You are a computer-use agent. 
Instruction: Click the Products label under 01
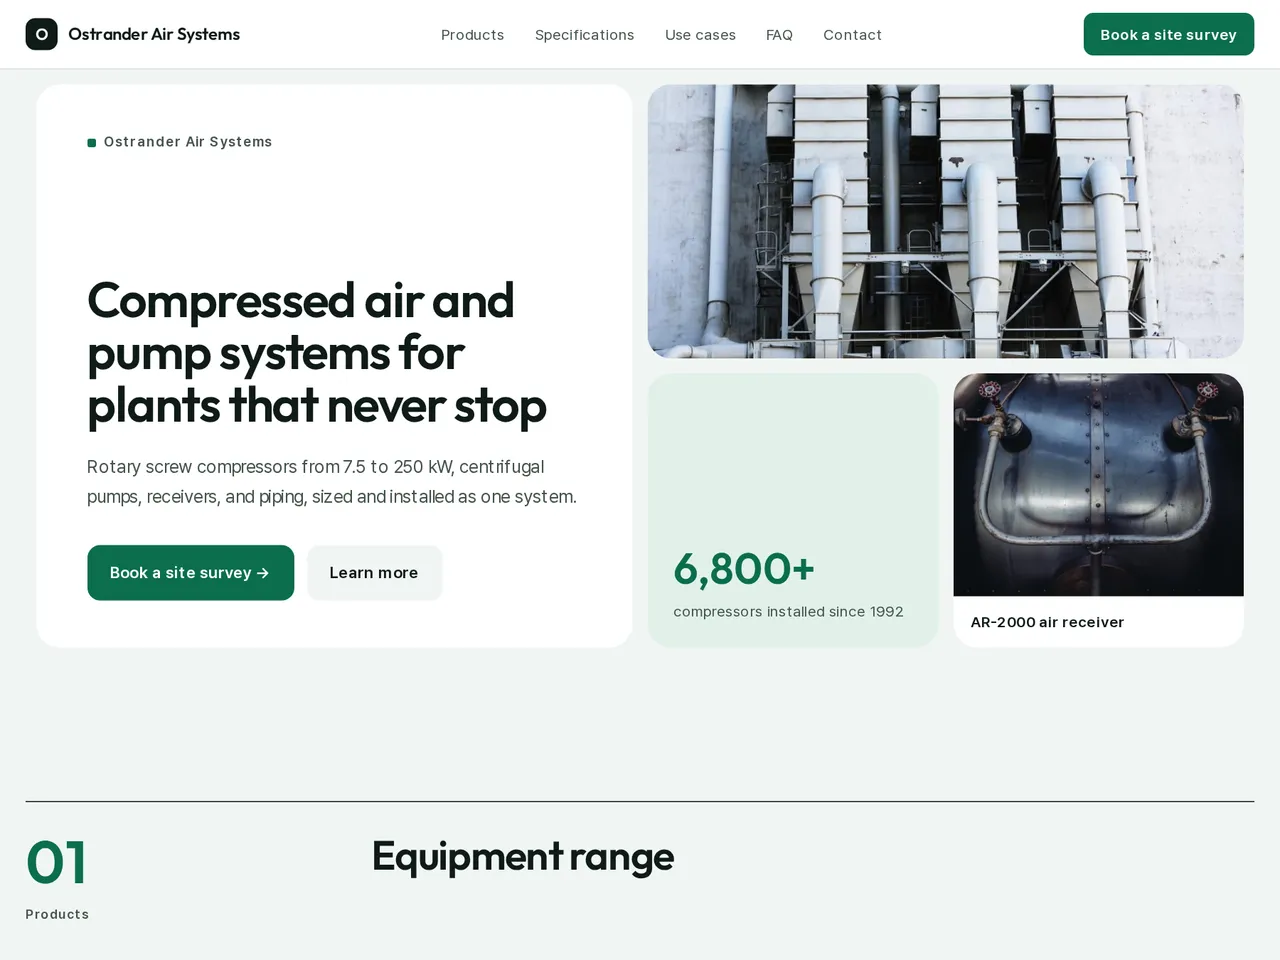57,914
